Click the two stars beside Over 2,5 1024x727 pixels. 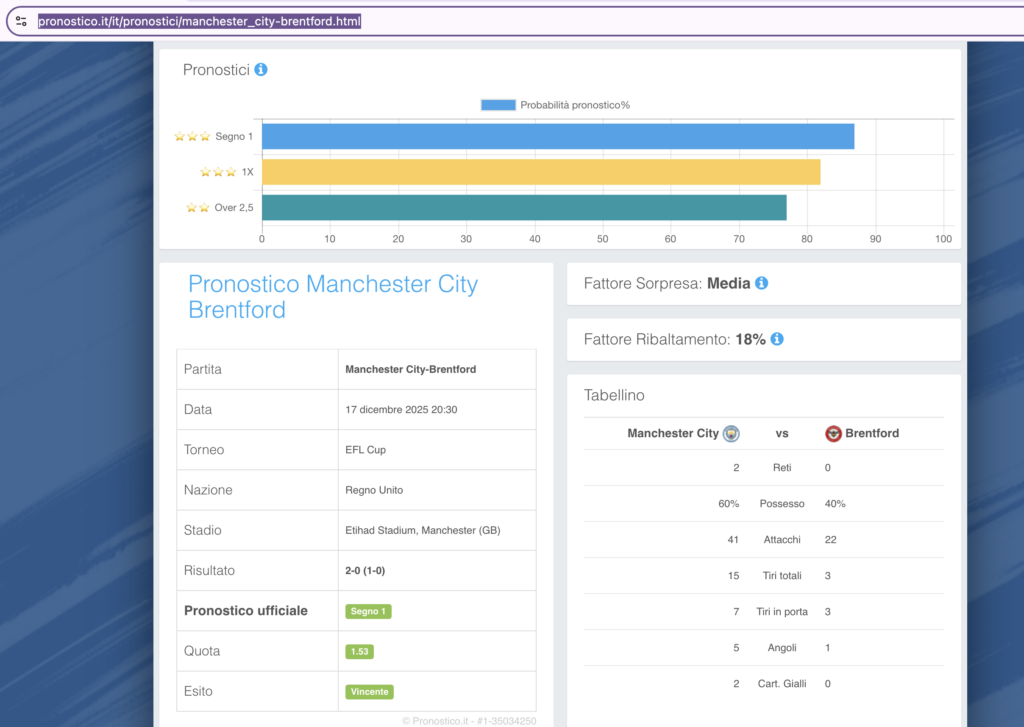198,208
